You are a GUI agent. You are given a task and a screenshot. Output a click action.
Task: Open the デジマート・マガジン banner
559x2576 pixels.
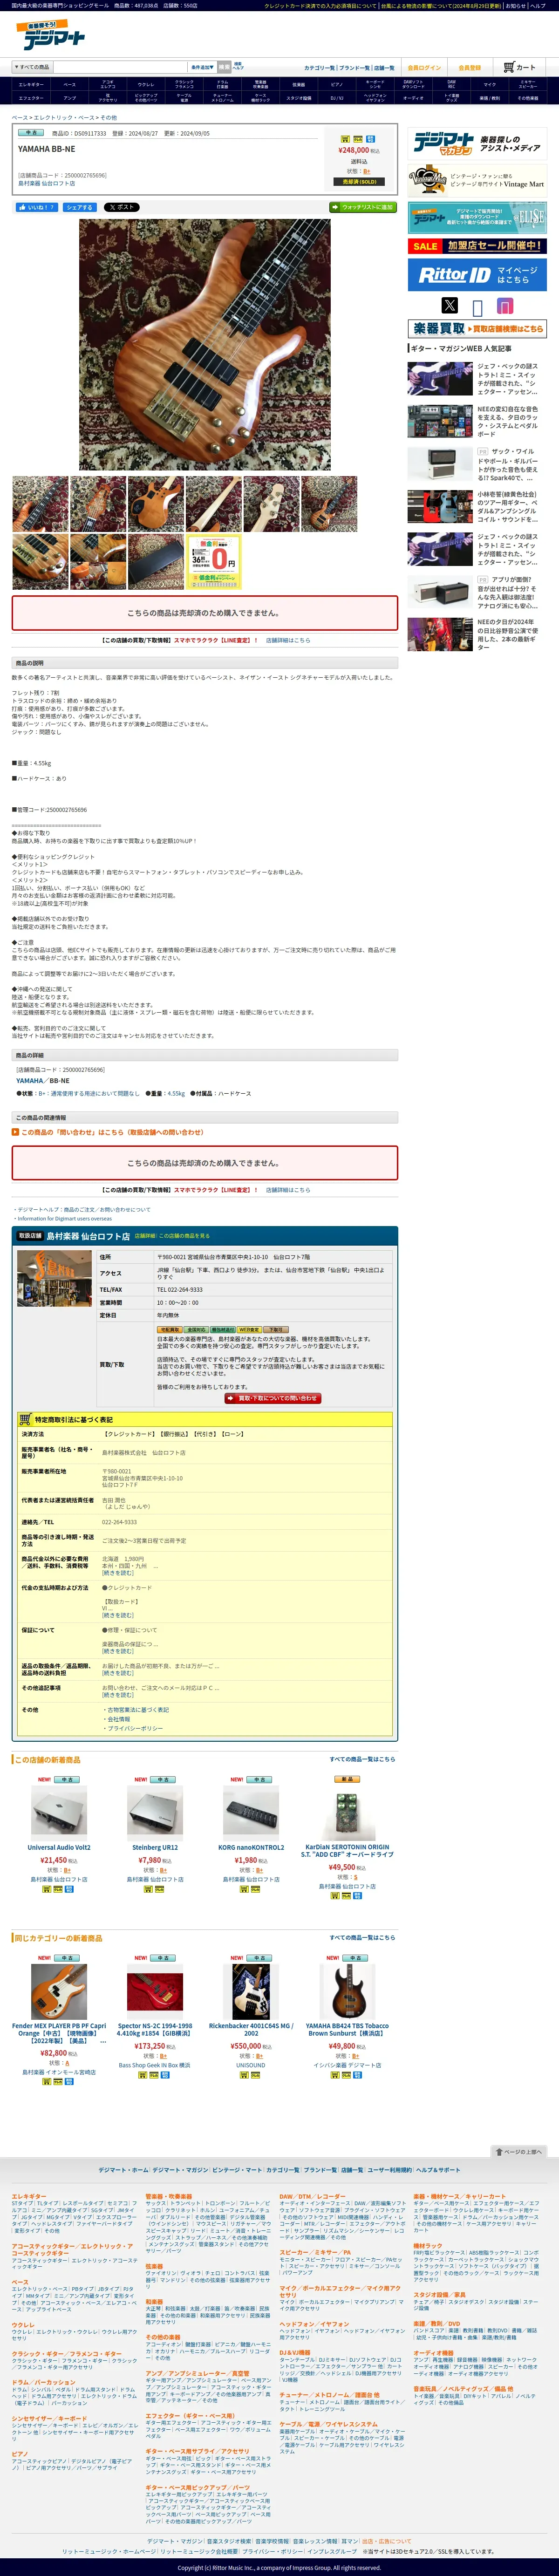476,143
